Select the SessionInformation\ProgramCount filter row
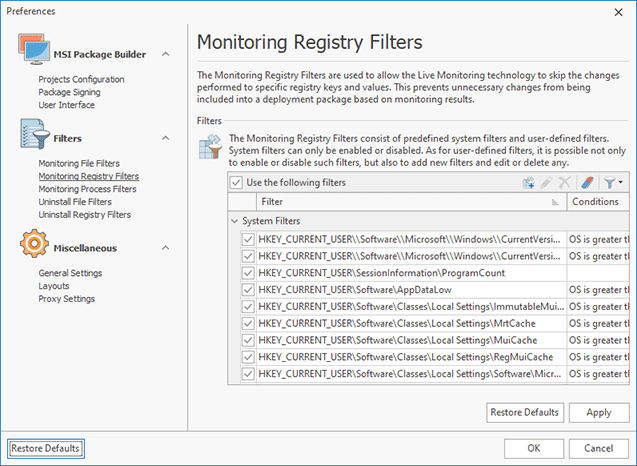Viewport: 637px width, 466px height. tap(435, 273)
